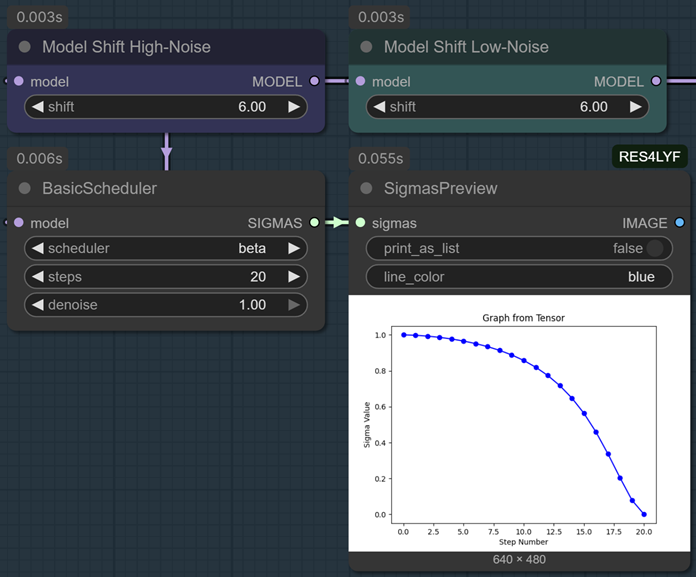Increase shift on Model Shift High-Noise
This screenshot has height=577, width=696.
294,107
